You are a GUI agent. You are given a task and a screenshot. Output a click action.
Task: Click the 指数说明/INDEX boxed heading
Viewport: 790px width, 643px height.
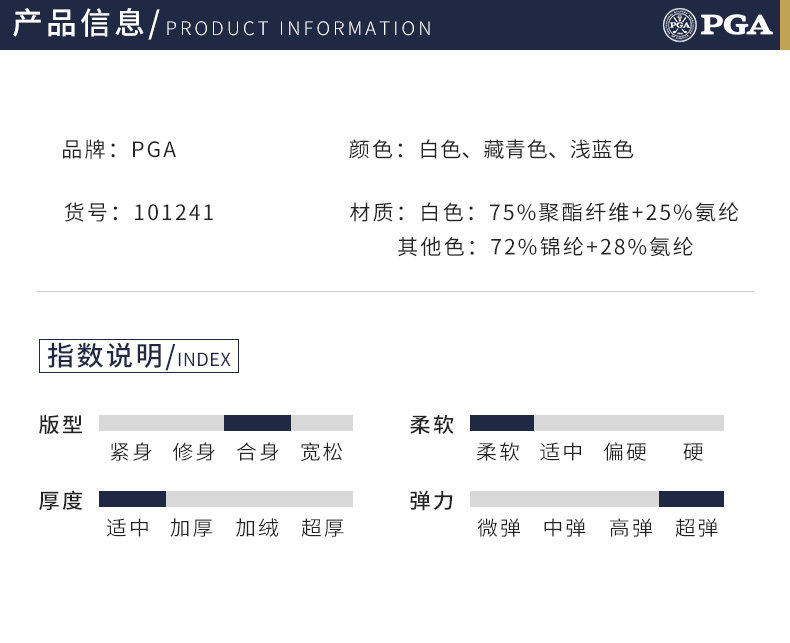(139, 356)
